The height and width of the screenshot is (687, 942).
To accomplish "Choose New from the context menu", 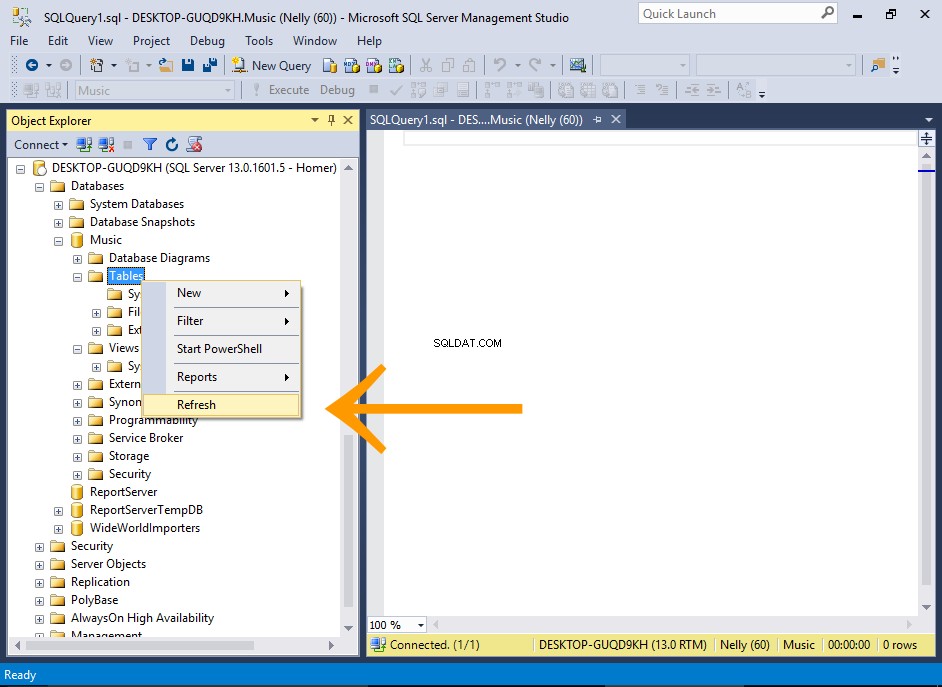I will pyautogui.click(x=221, y=293).
